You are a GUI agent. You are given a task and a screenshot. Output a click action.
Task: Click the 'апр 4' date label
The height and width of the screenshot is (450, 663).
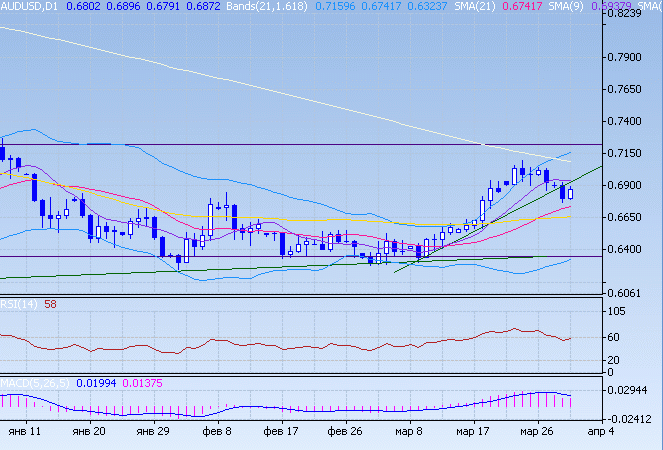601,432
